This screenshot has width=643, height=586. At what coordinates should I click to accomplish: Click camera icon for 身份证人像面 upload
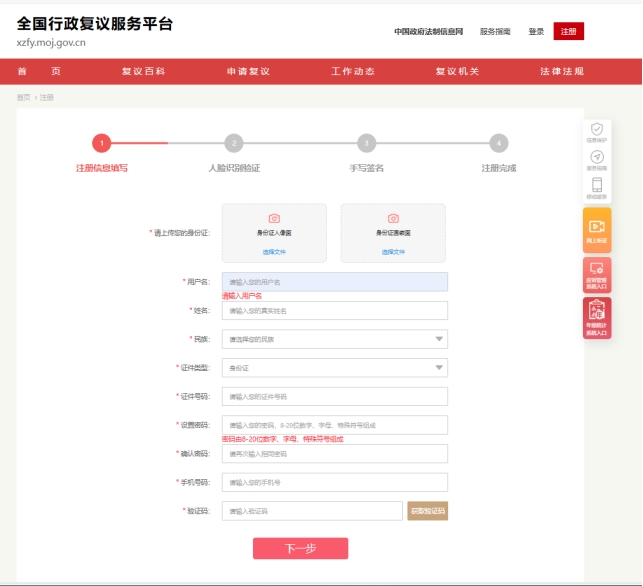[x=274, y=218]
